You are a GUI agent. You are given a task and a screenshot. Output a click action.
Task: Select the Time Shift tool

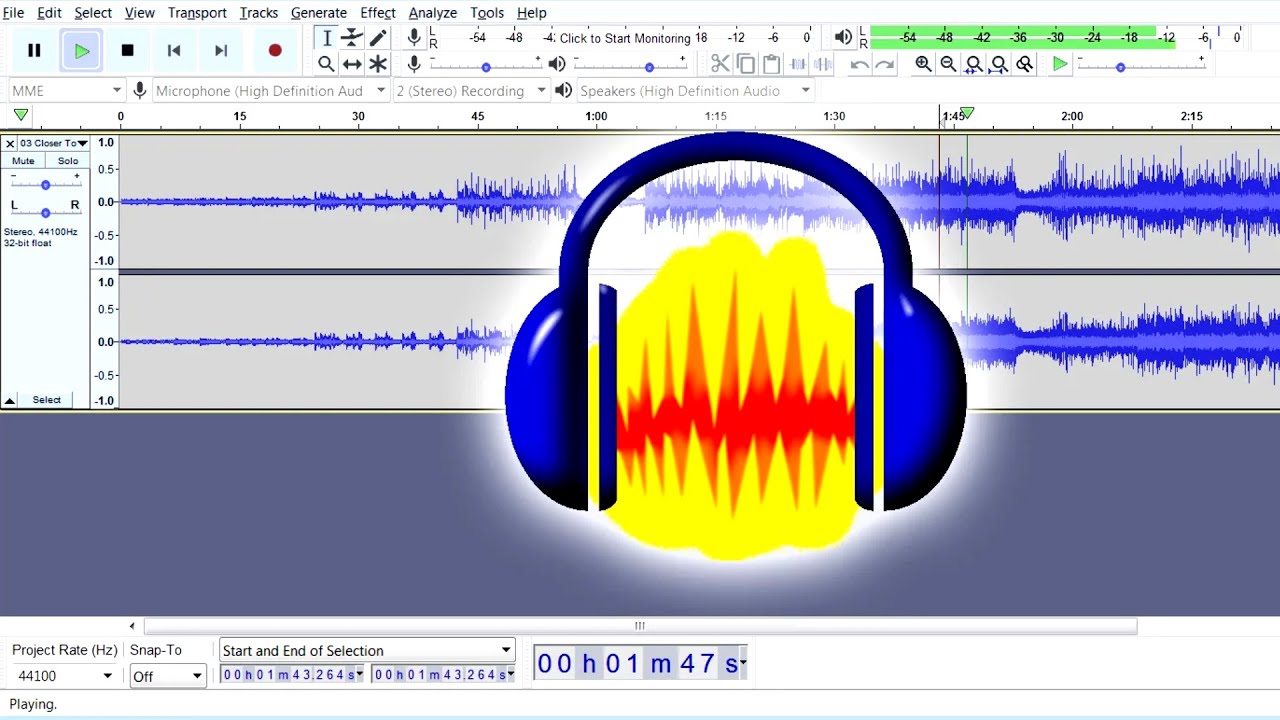pos(352,64)
